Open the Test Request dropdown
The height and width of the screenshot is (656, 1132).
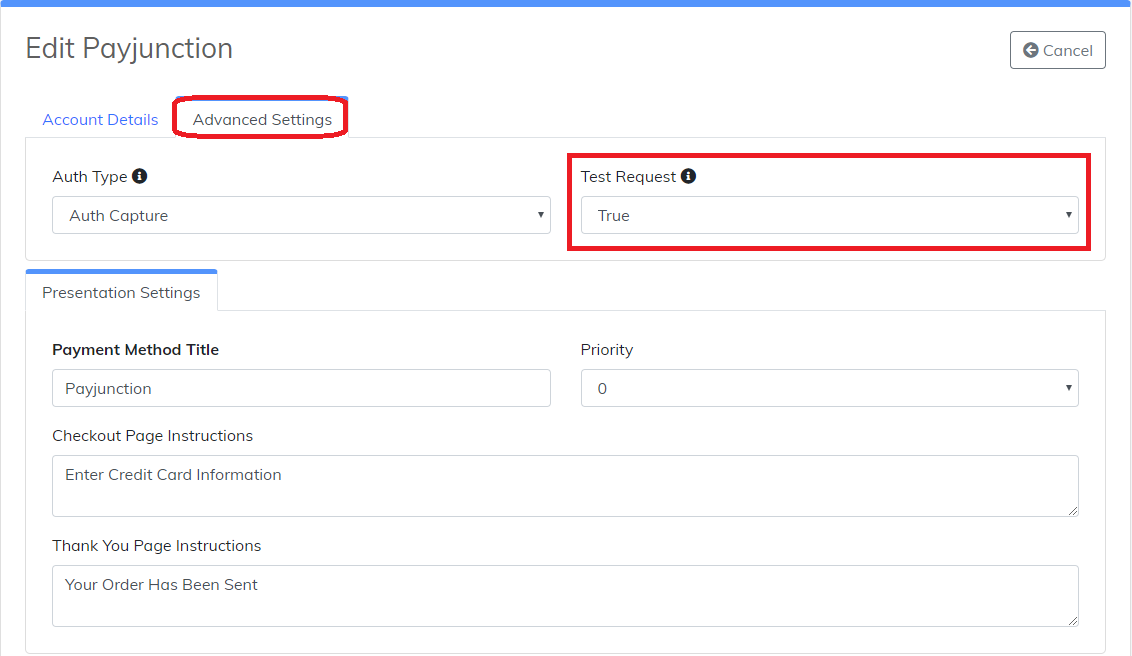click(830, 215)
